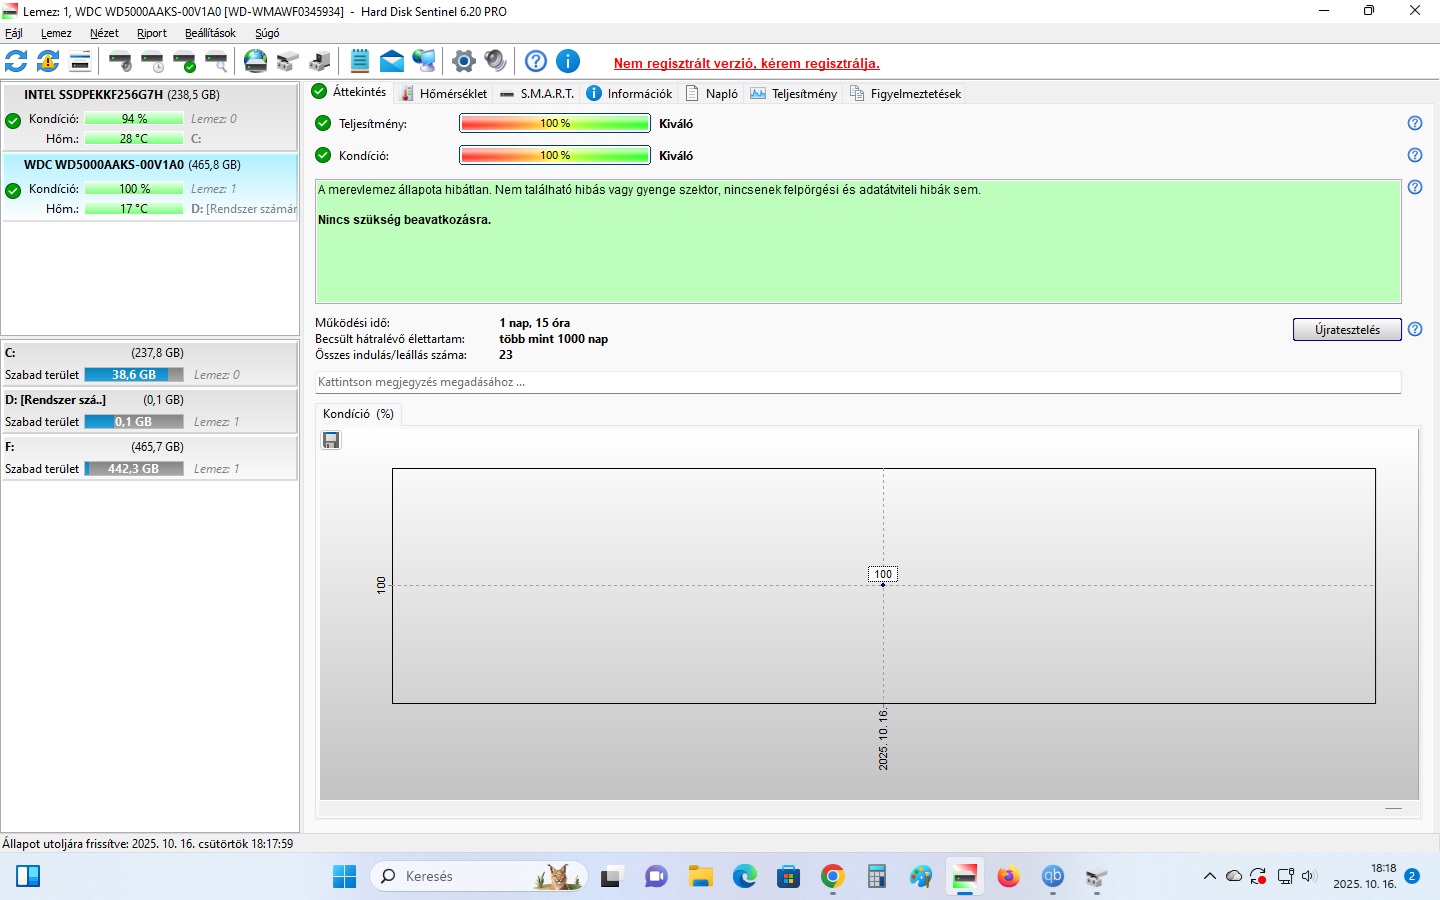
Task: Click the globe disk toolbar icon
Action: point(256,61)
